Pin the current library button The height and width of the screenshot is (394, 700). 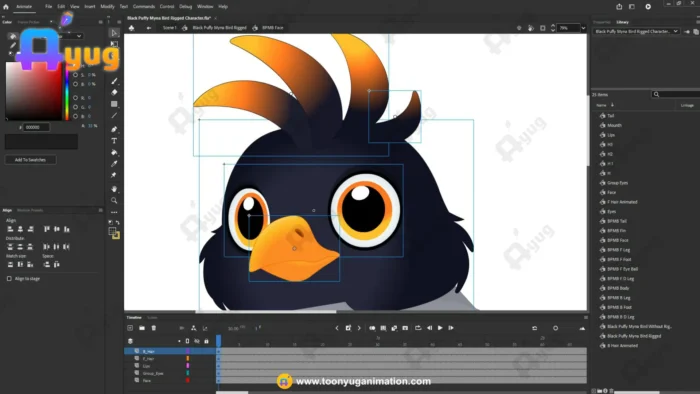pyautogui.click(x=687, y=32)
